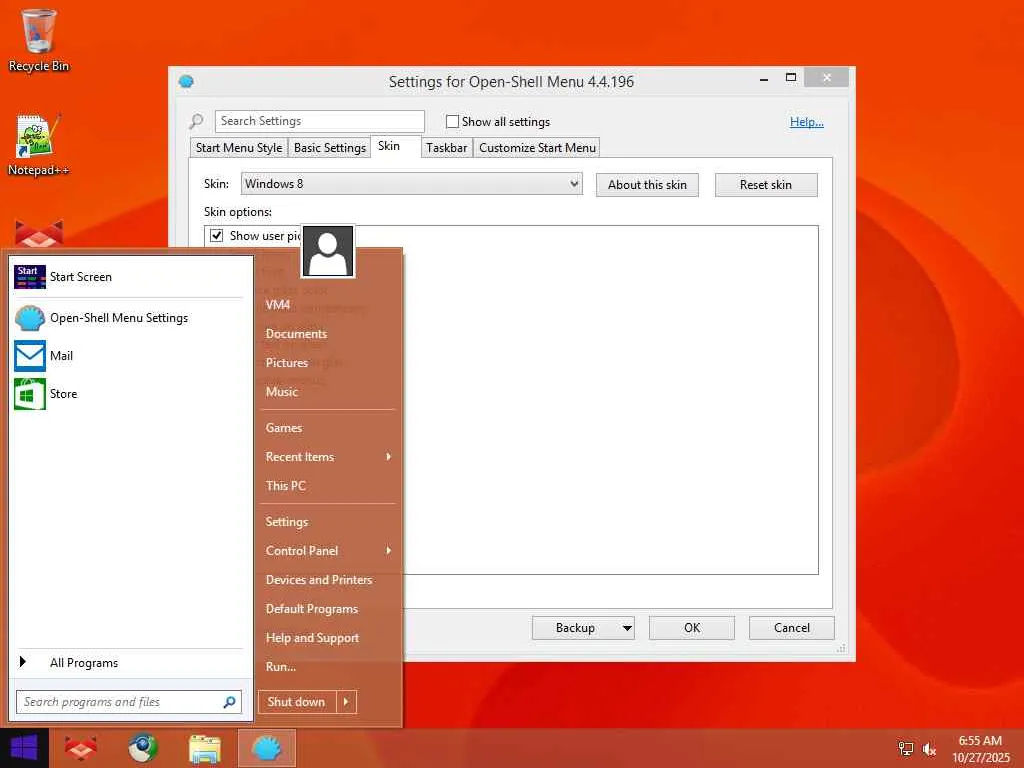Switch to the Taskbar tab
The width and height of the screenshot is (1024, 768).
(x=447, y=148)
